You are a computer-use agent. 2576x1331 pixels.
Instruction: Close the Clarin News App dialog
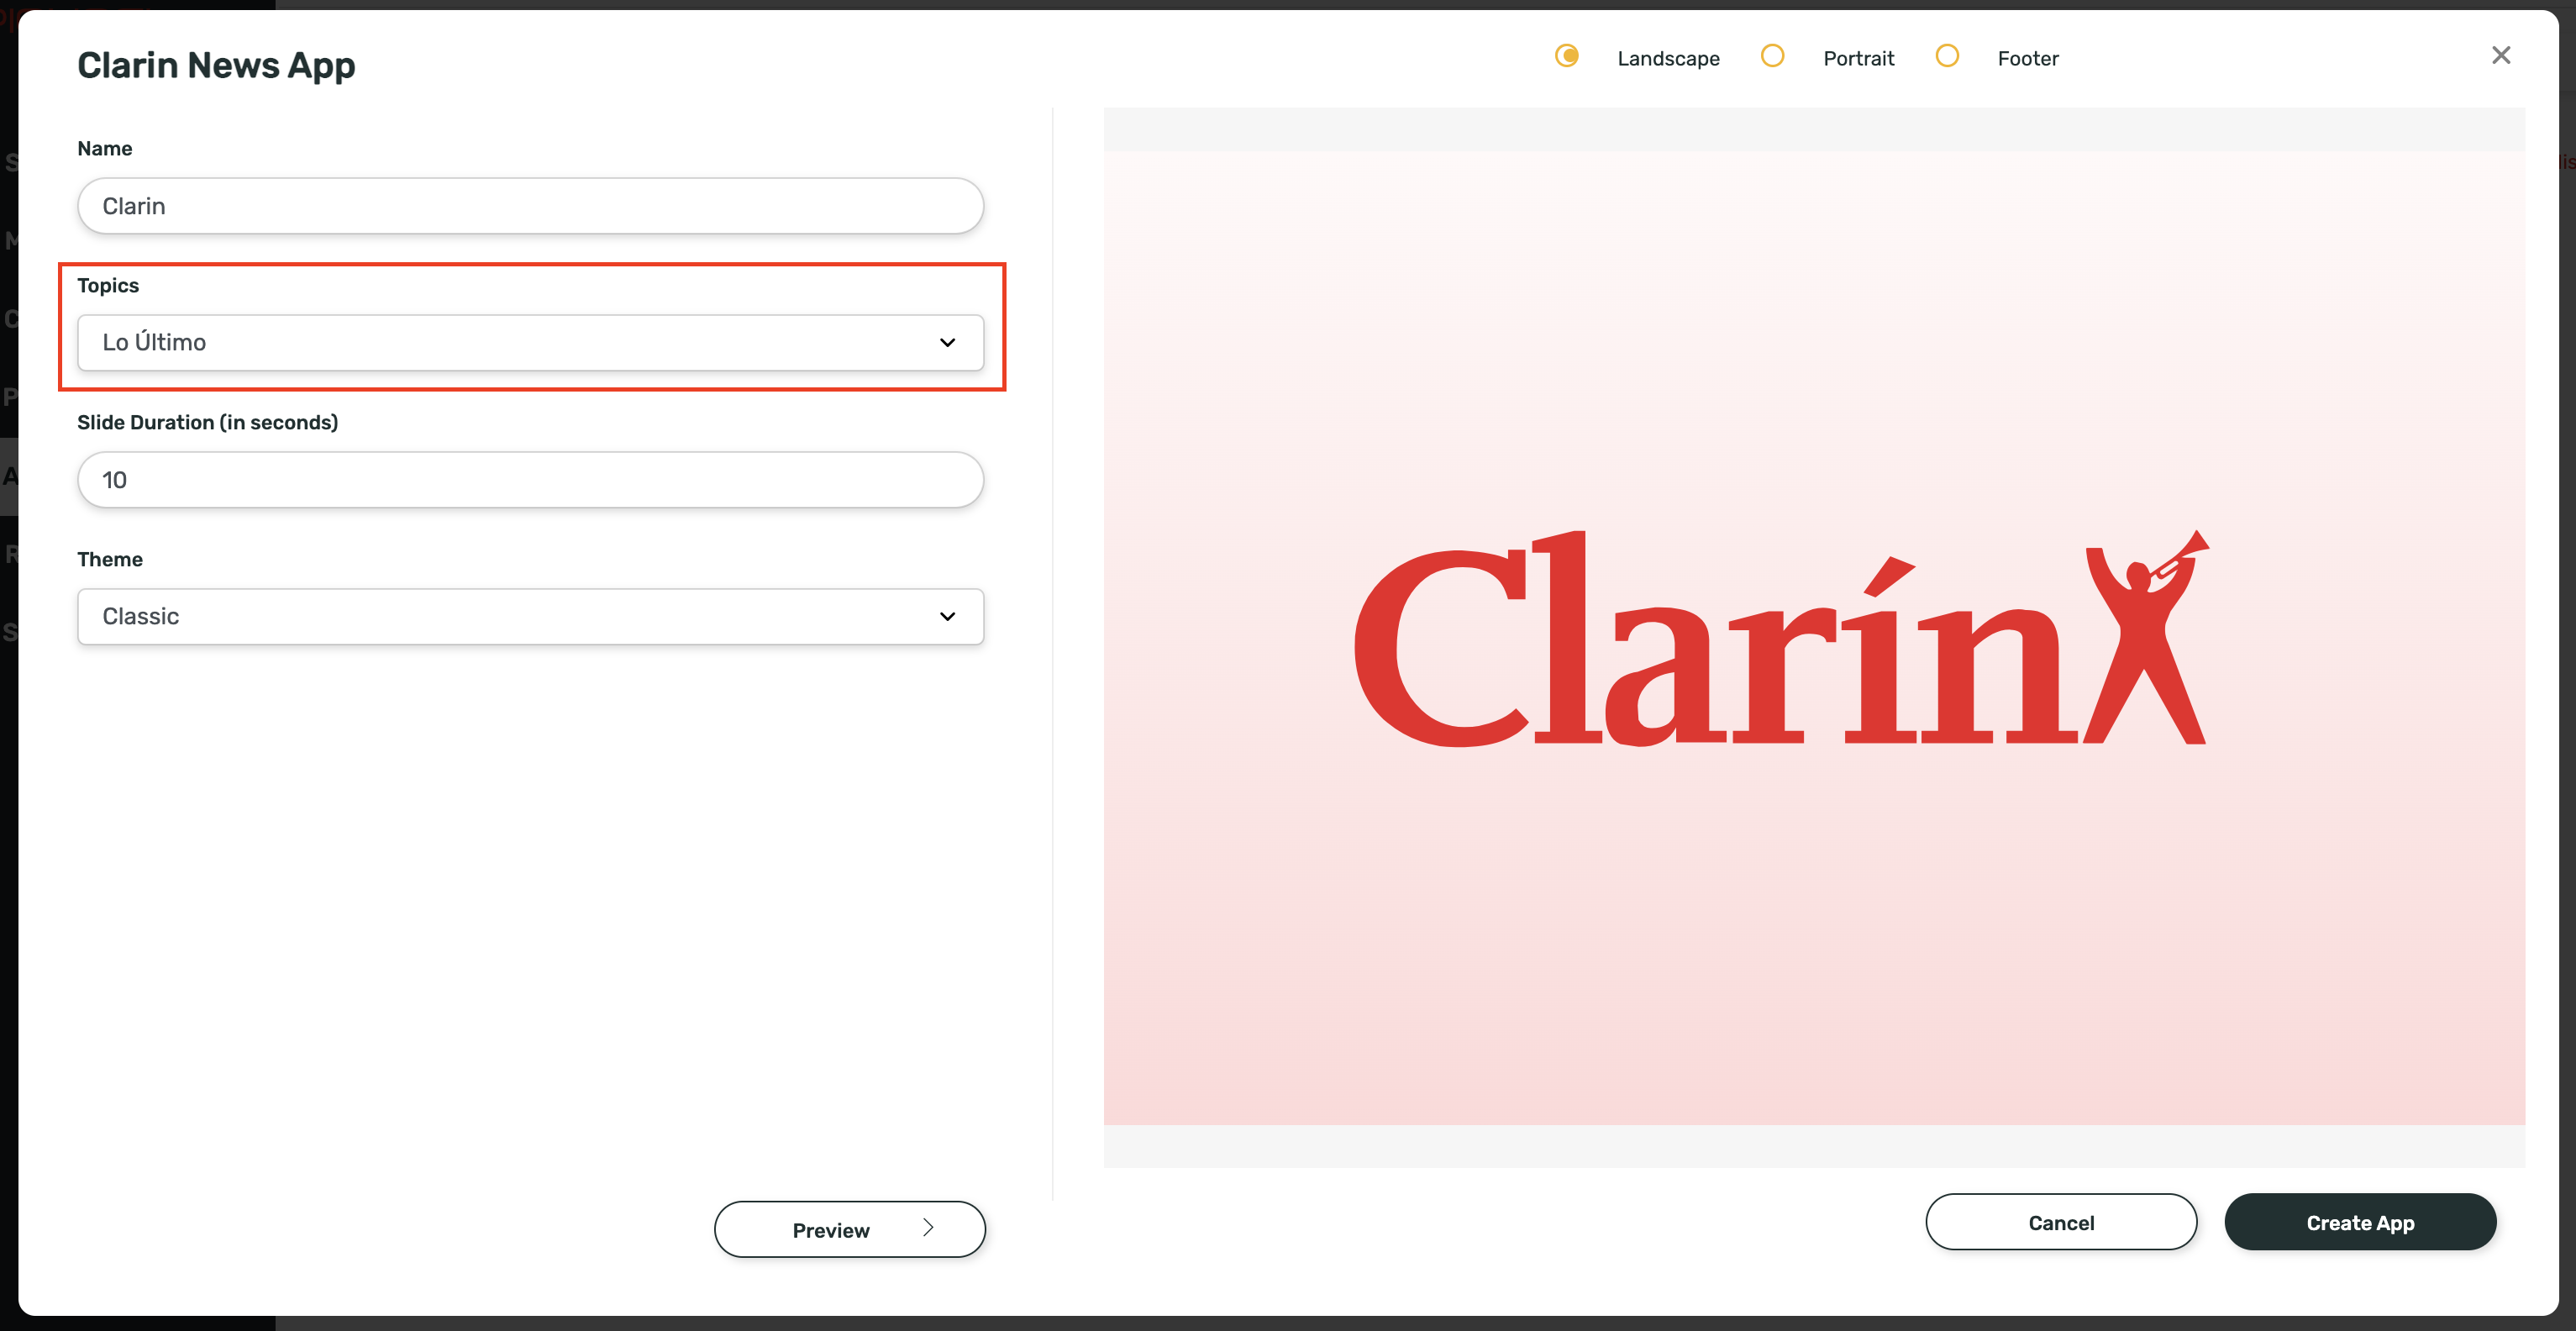point(2501,56)
